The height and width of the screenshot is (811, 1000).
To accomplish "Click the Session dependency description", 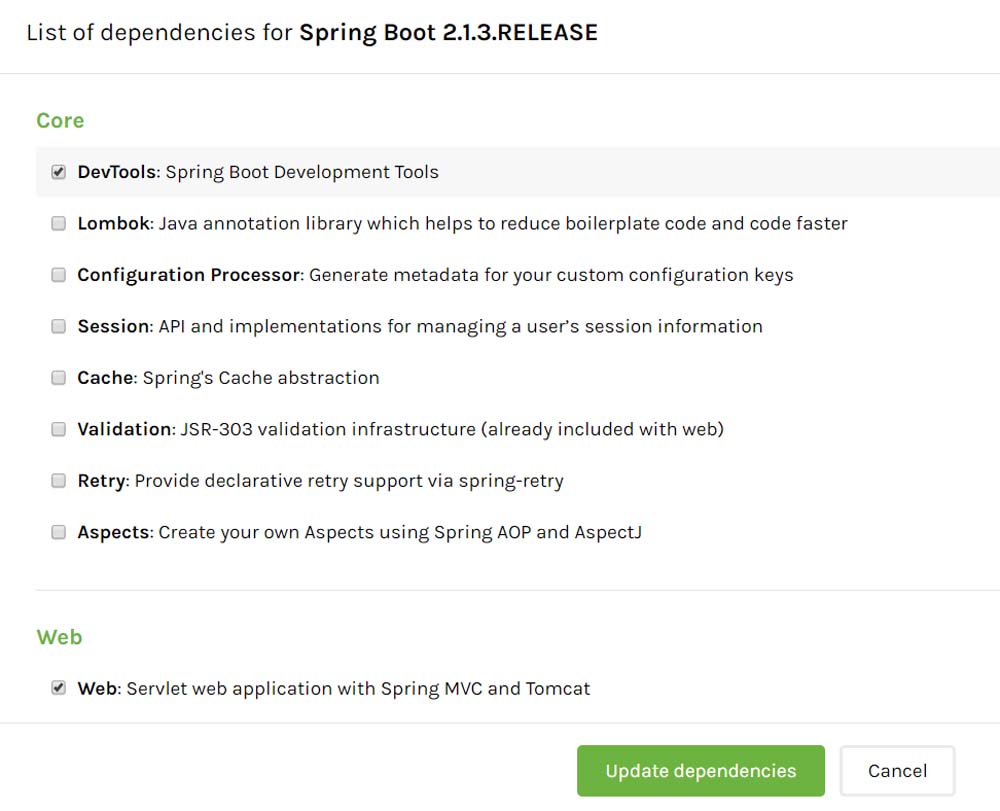I will [459, 326].
